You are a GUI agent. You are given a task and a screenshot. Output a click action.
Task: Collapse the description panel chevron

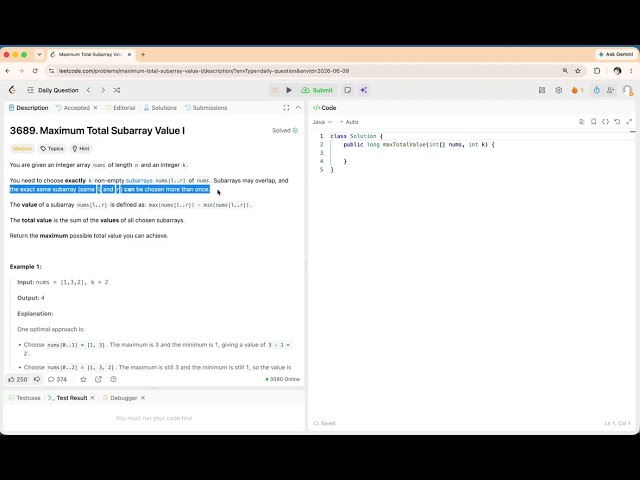coord(298,108)
